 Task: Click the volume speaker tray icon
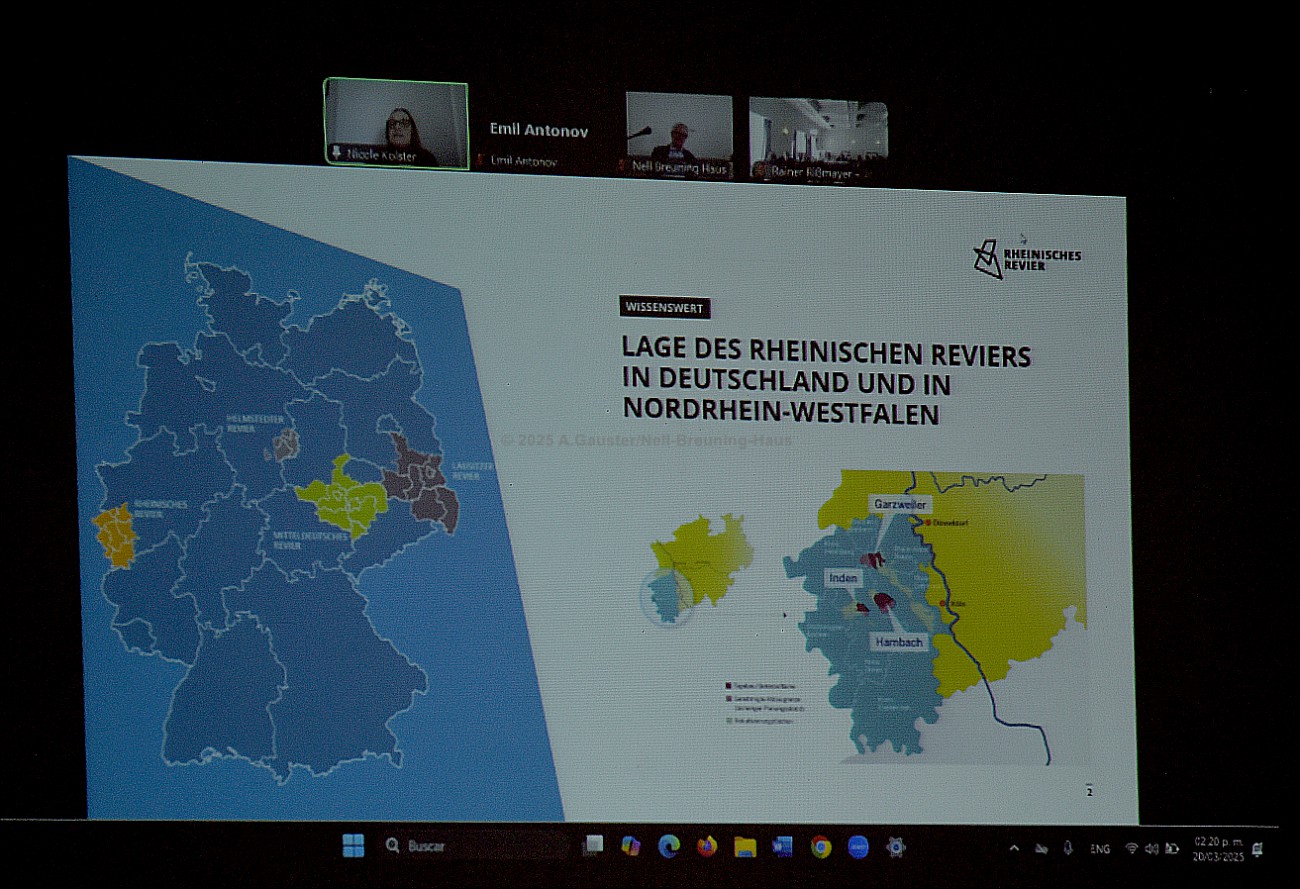tap(1151, 849)
